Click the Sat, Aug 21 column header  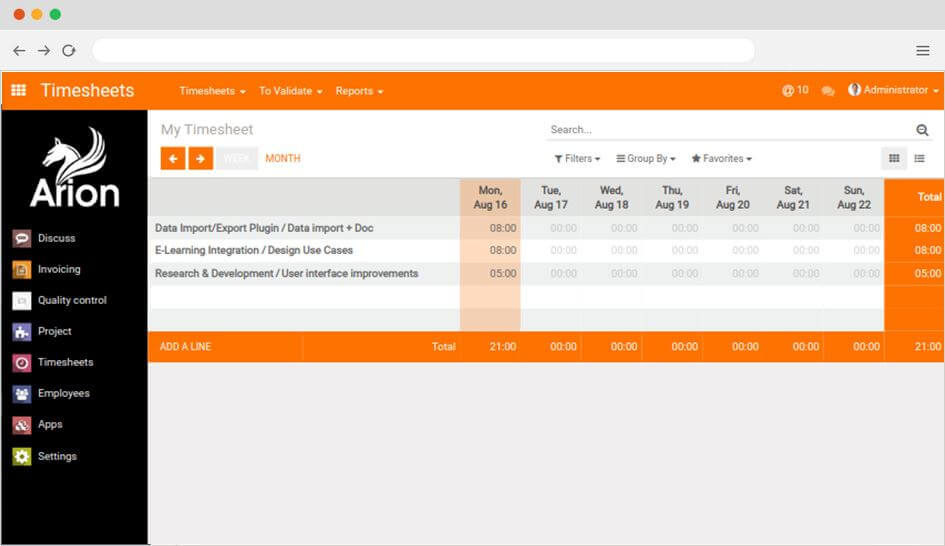click(793, 198)
